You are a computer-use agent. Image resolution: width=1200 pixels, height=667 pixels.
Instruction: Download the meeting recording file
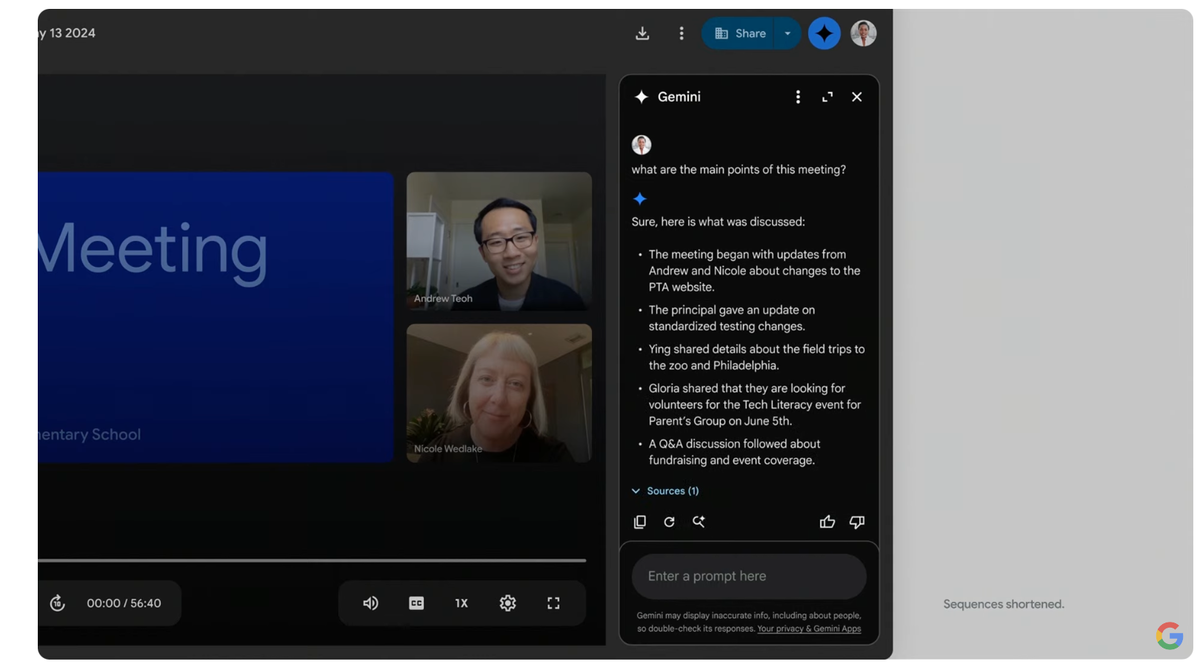coord(642,33)
